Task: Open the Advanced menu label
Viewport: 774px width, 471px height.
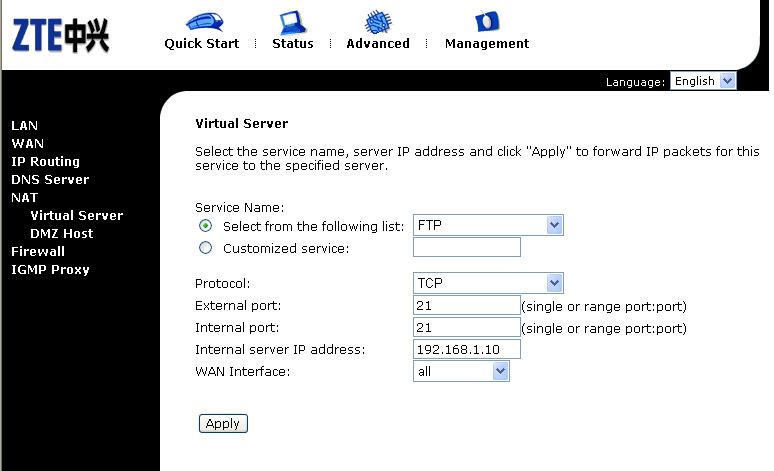Action: (378, 43)
